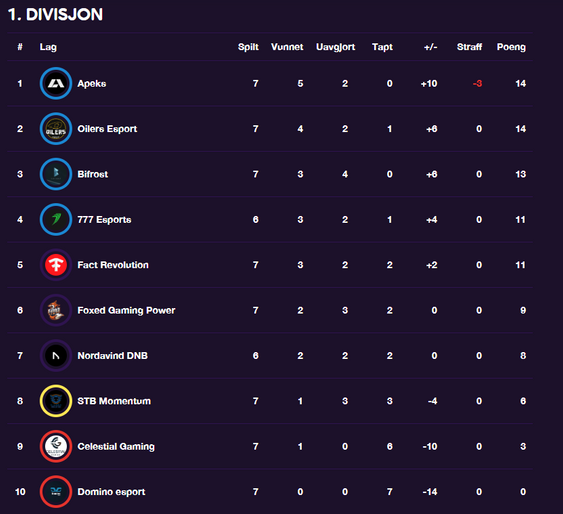Click the 777 Esports green logo
The width and height of the screenshot is (563, 514).
(x=56, y=219)
